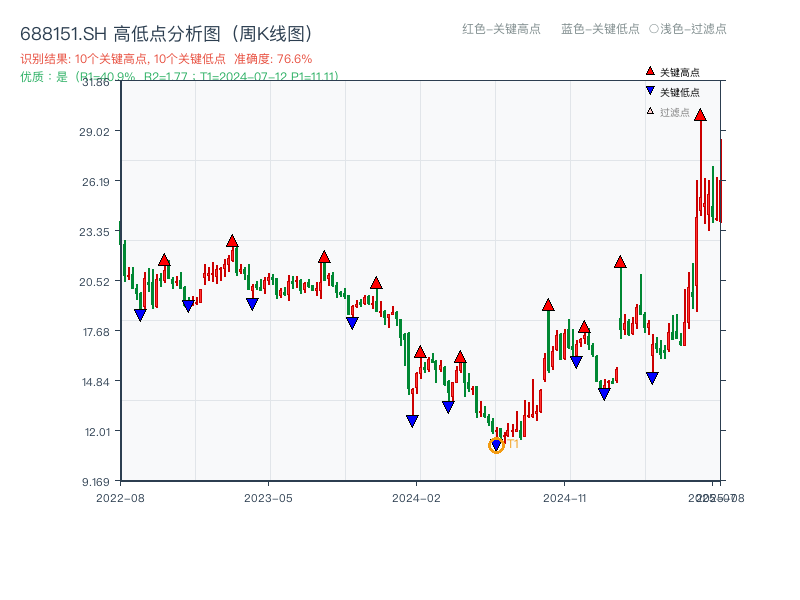The height and width of the screenshot is (600, 800).
Task: Click the red key-high marker just above 2024-02 axis tick
Action: click(420, 352)
